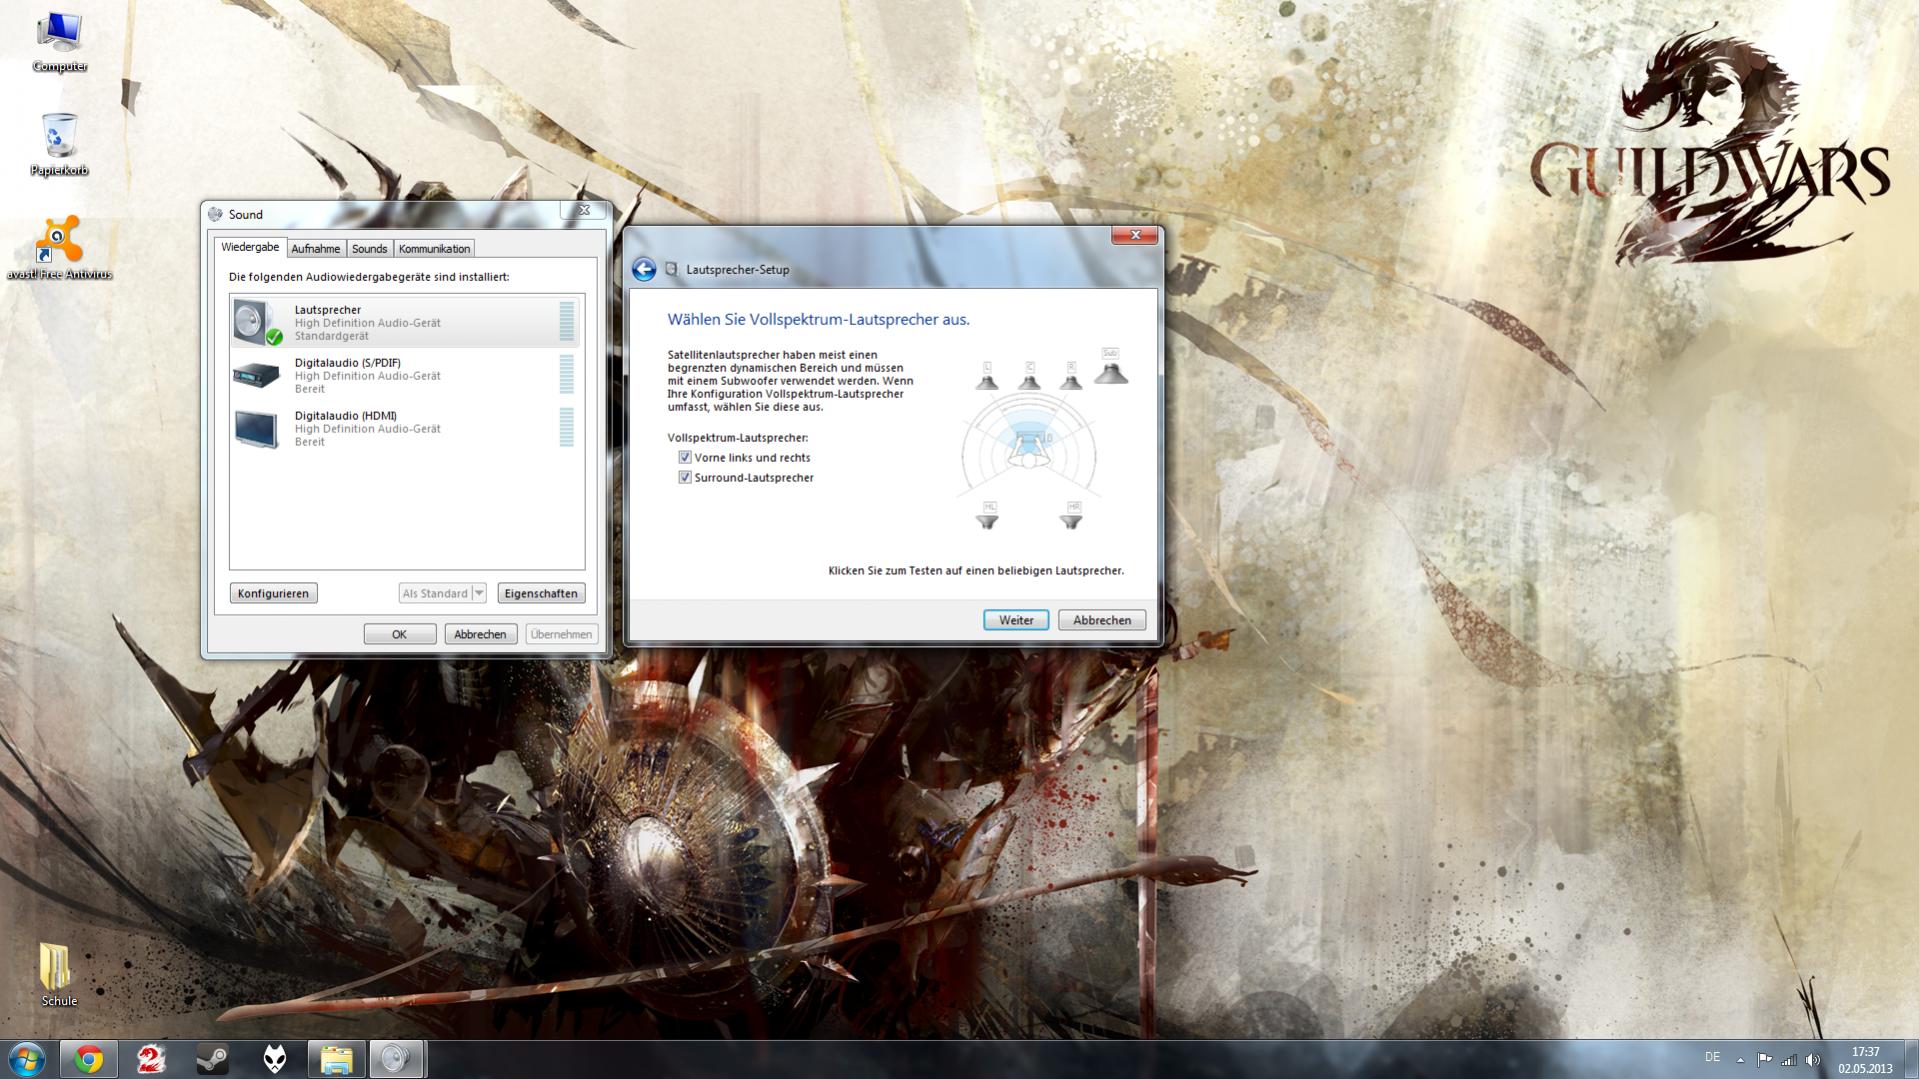
Task: Close the Lautsprecher-Setup window
Action: [x=1135, y=235]
